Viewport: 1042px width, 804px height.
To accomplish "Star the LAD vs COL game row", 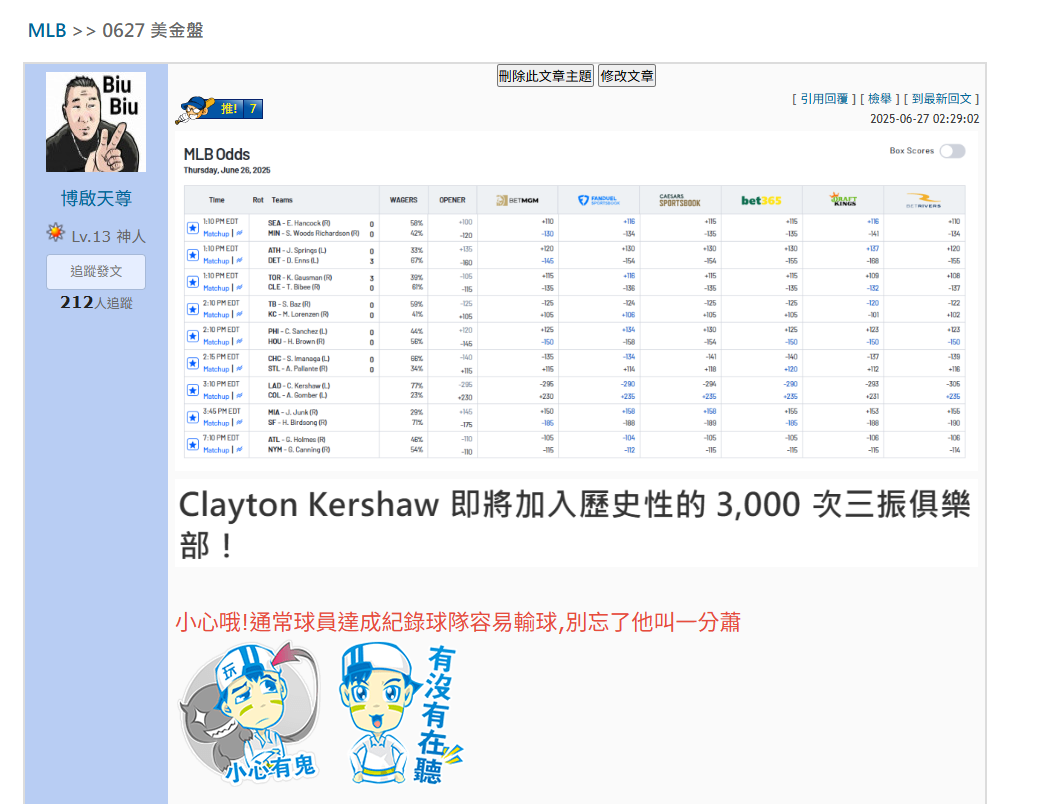I will click(x=193, y=390).
